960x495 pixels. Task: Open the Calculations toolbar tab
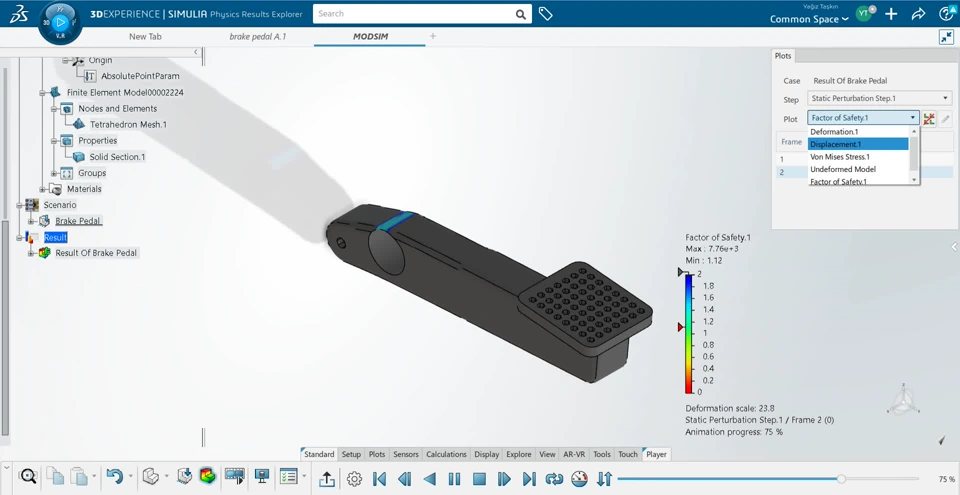click(x=446, y=454)
